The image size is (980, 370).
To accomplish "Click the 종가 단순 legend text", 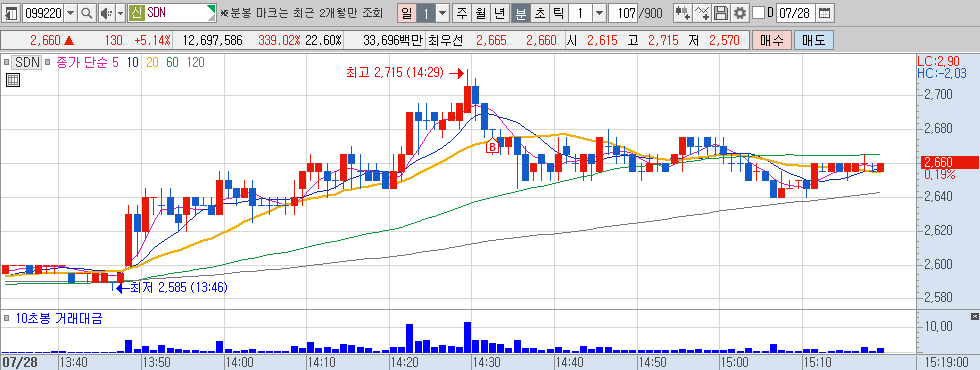I will tap(82, 62).
